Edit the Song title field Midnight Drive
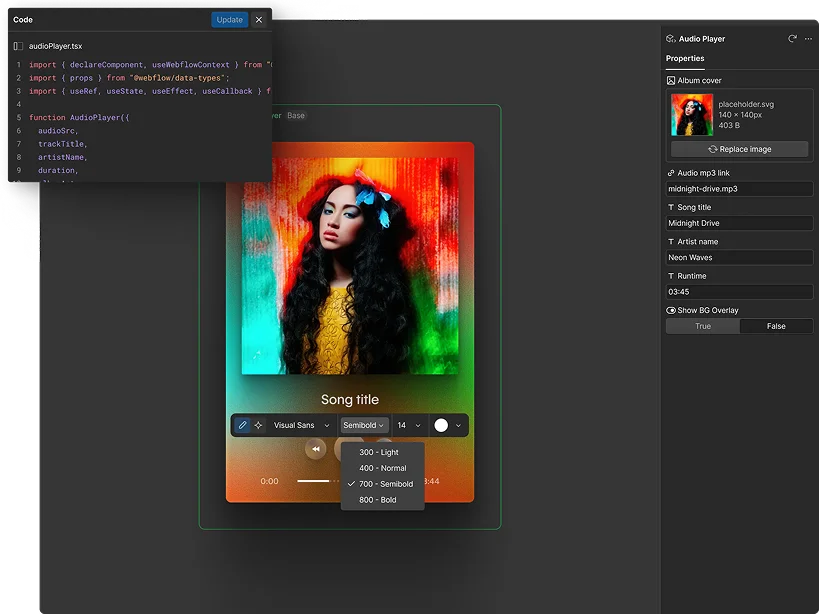819x614 pixels. (x=739, y=223)
